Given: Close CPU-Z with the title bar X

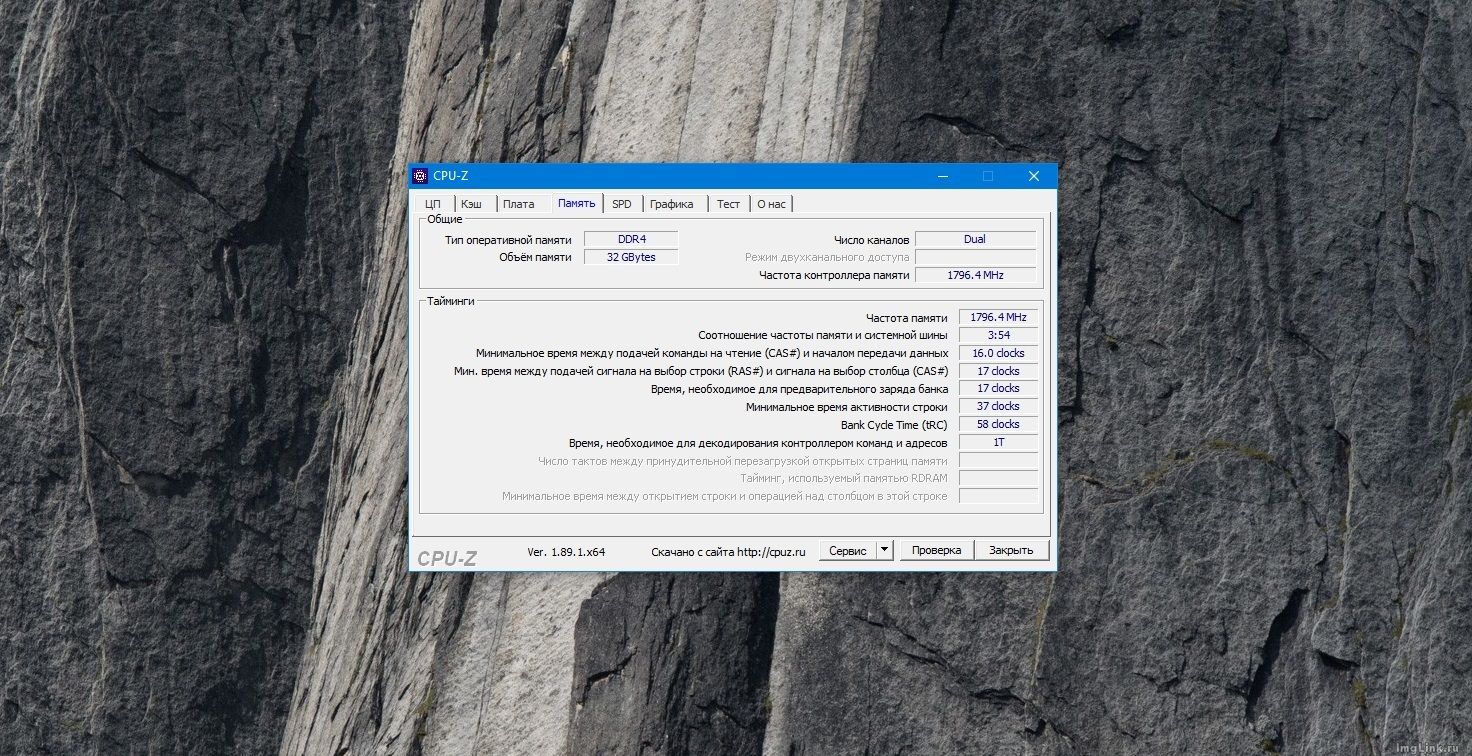Looking at the screenshot, I should 1034,176.
